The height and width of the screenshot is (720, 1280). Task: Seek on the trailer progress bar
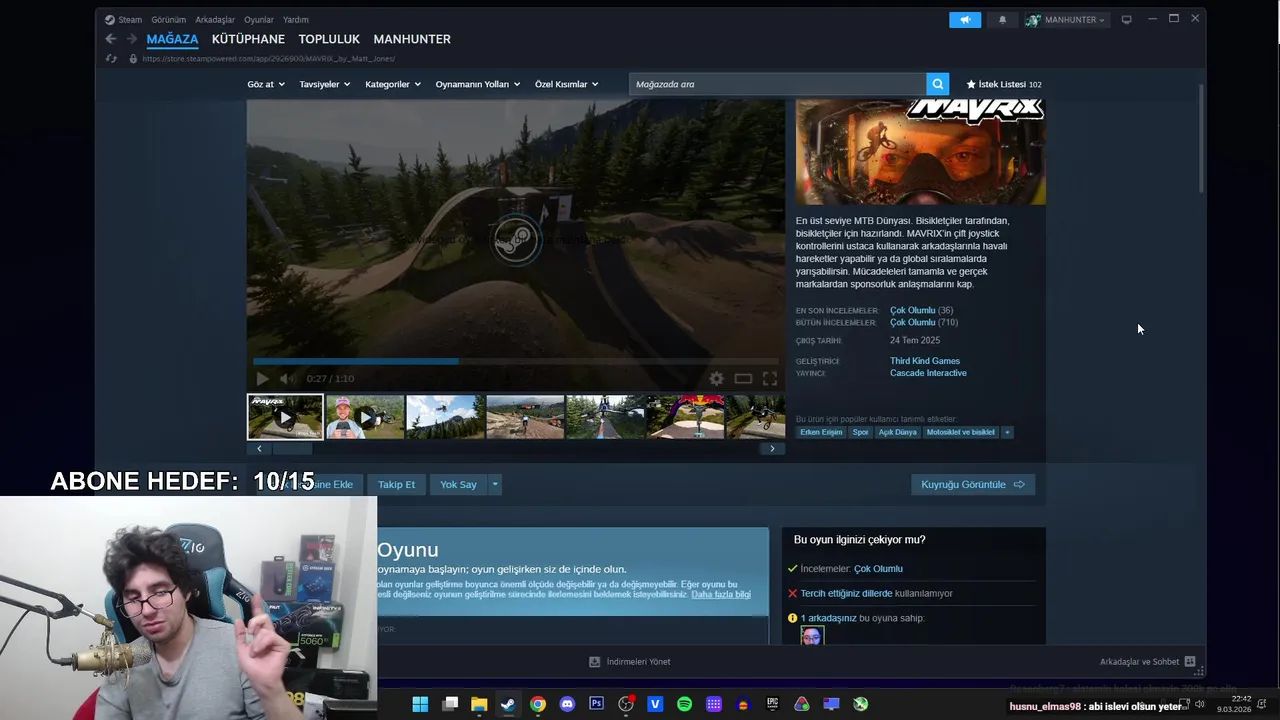(x=516, y=361)
